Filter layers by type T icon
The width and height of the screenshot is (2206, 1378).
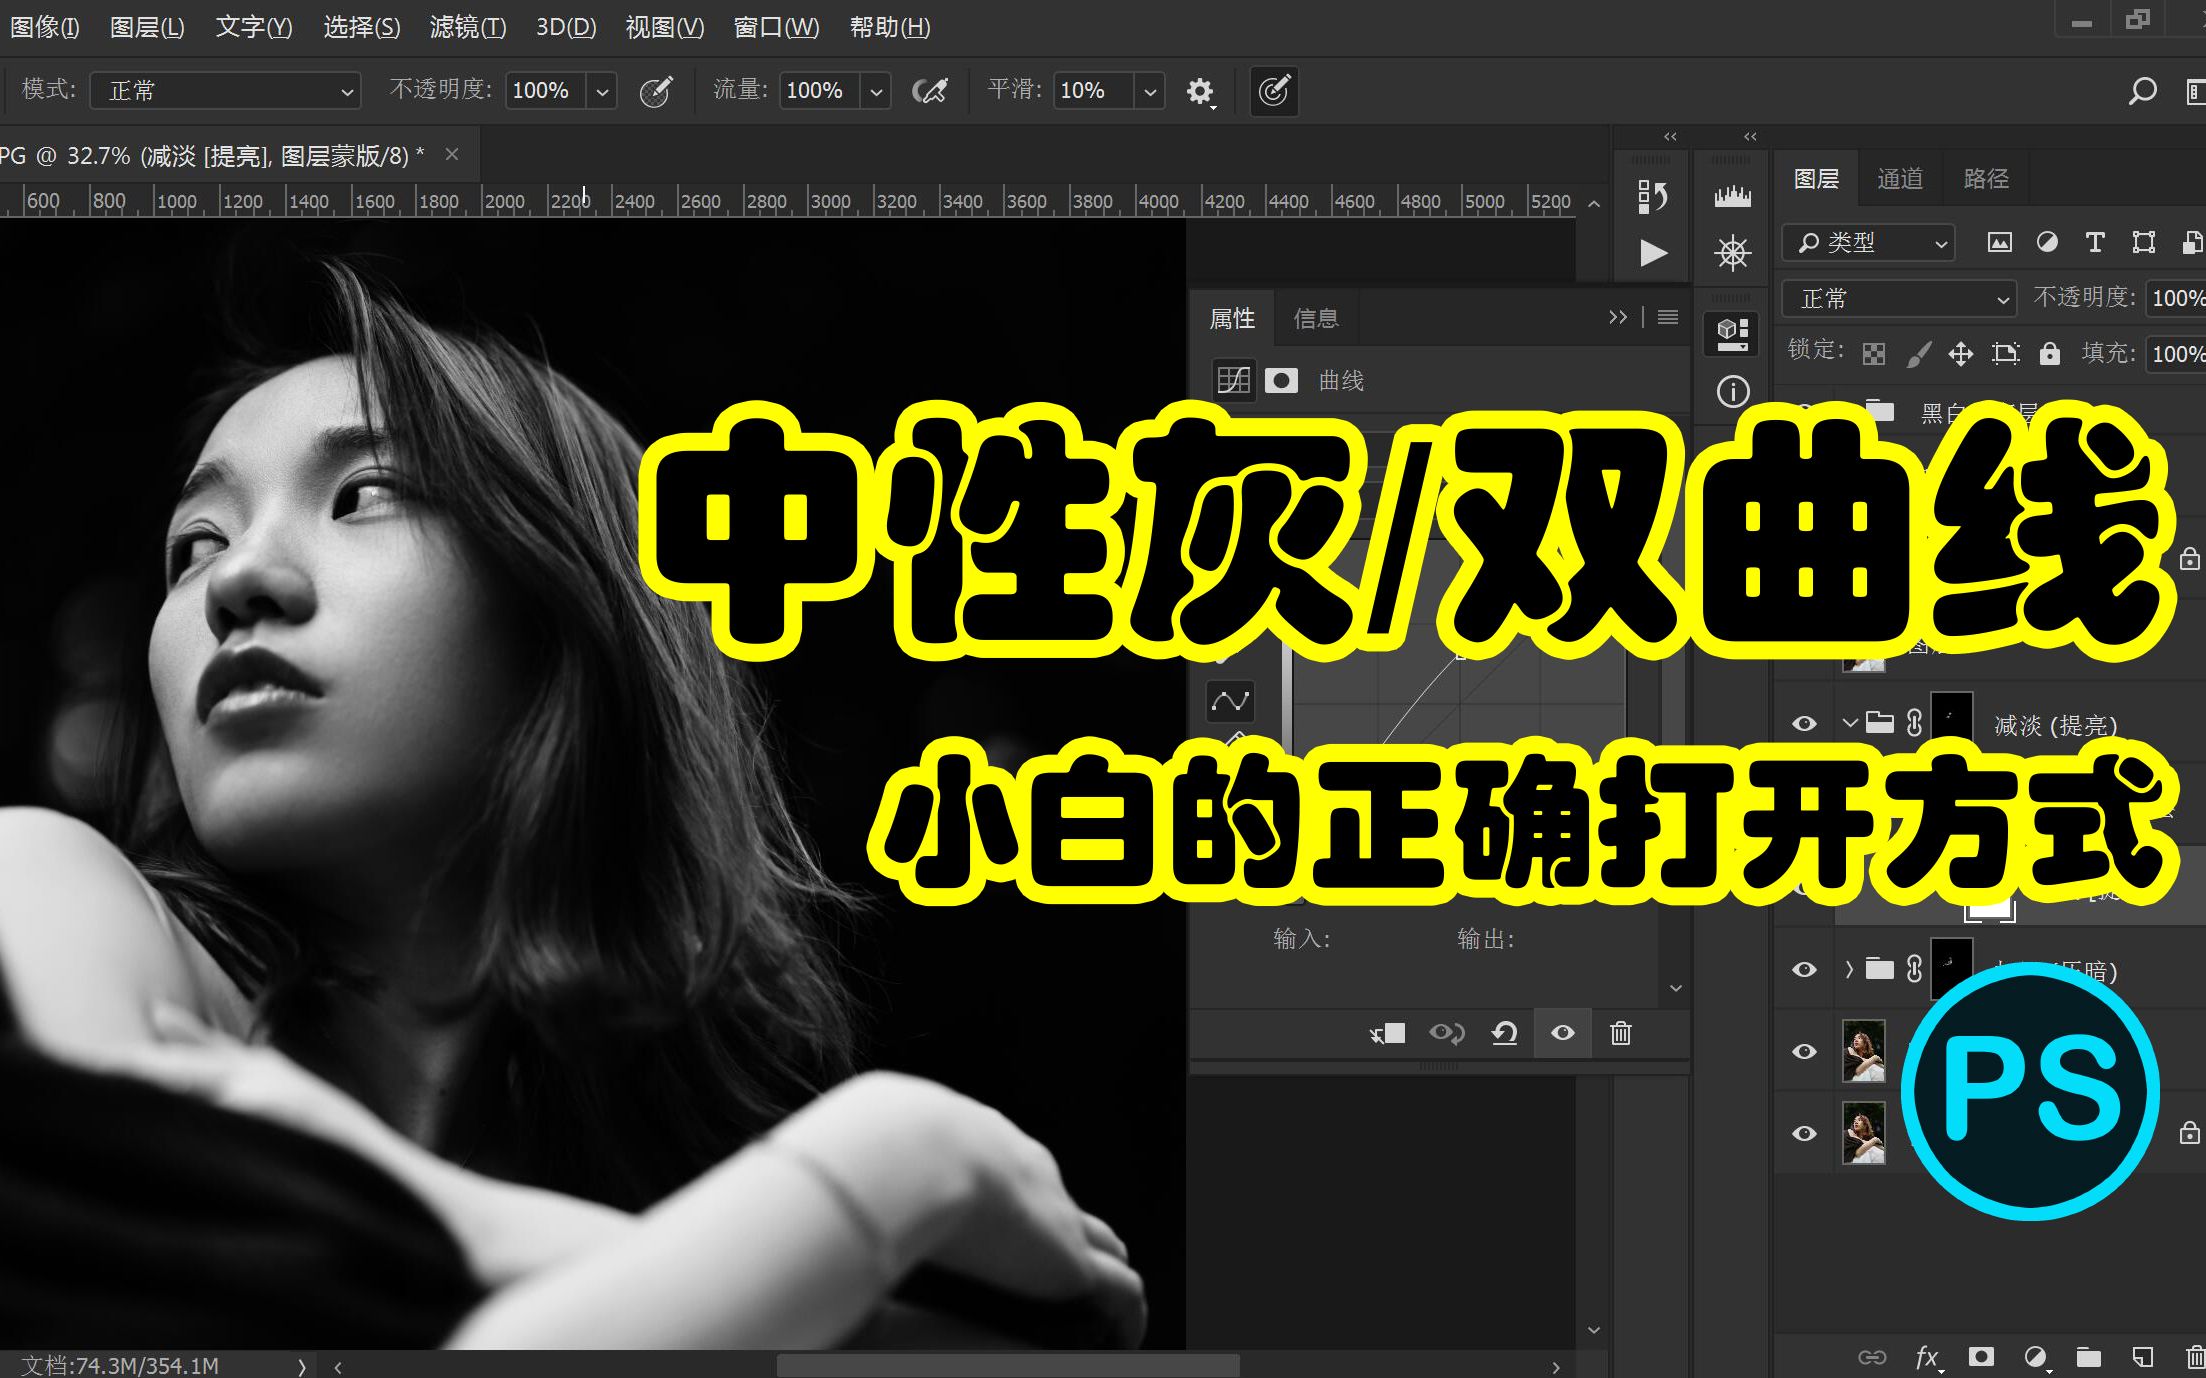[2095, 243]
